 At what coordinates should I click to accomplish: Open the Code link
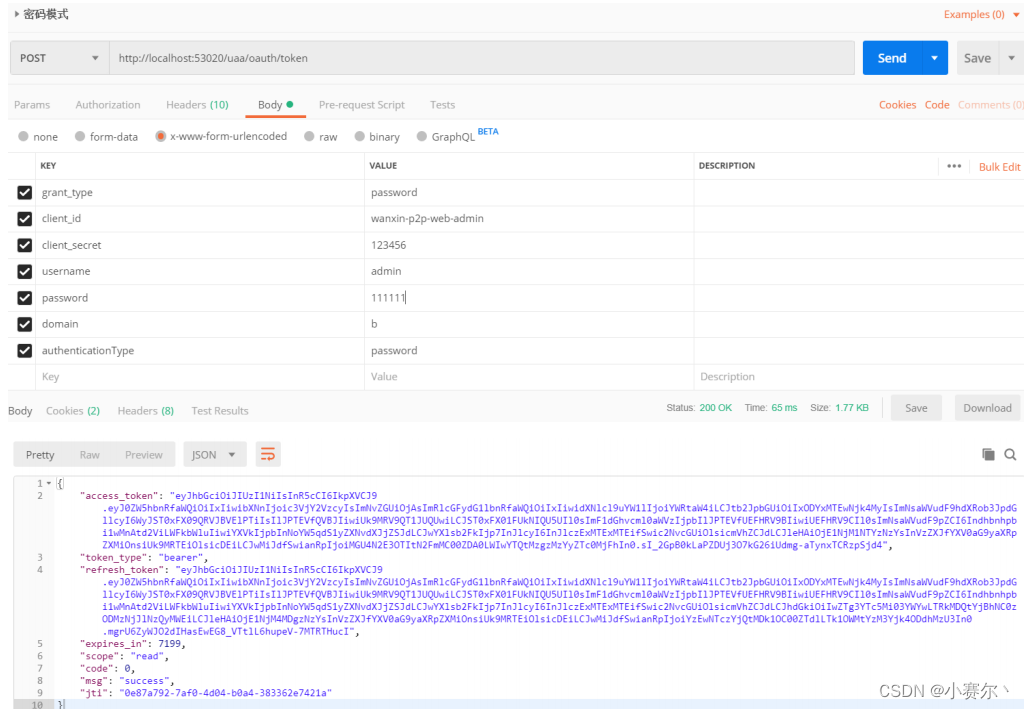(937, 104)
